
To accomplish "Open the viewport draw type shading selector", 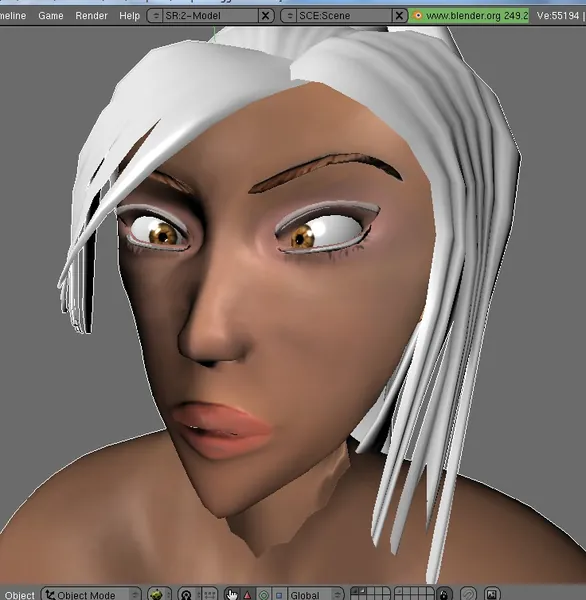I will (x=159, y=595).
